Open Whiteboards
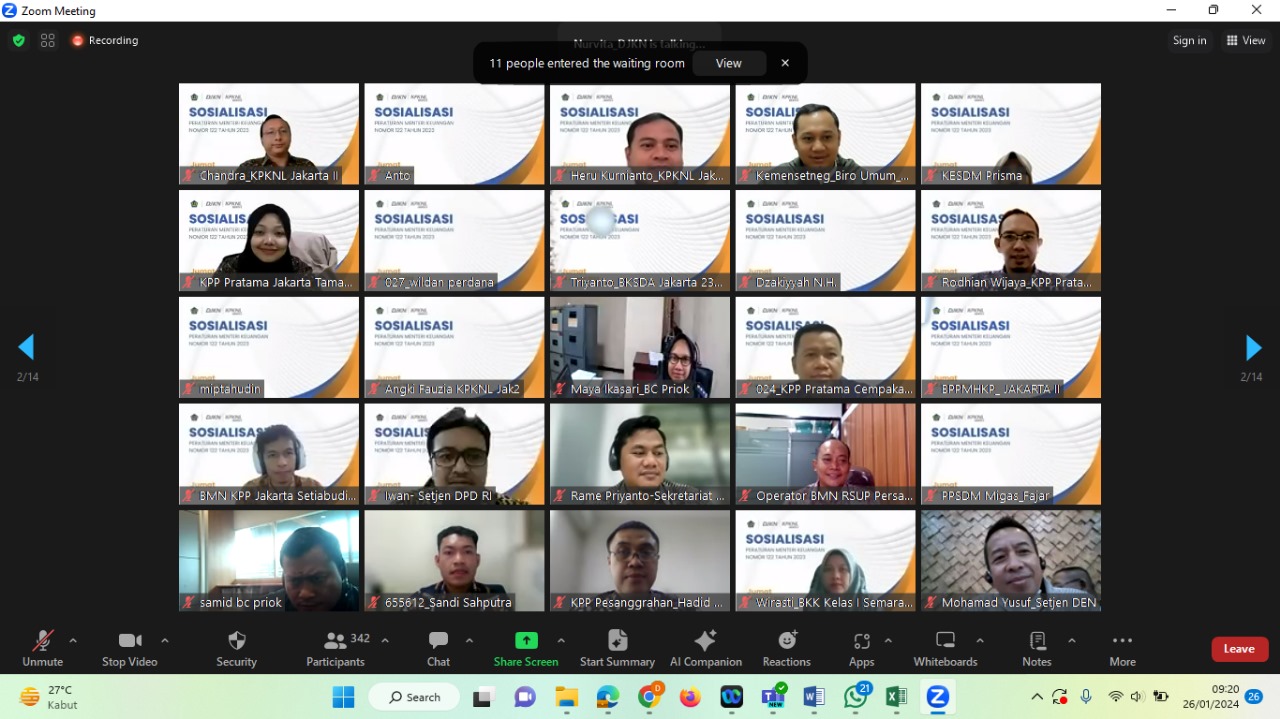Viewport: 1280px width, 719px height. tap(945, 648)
